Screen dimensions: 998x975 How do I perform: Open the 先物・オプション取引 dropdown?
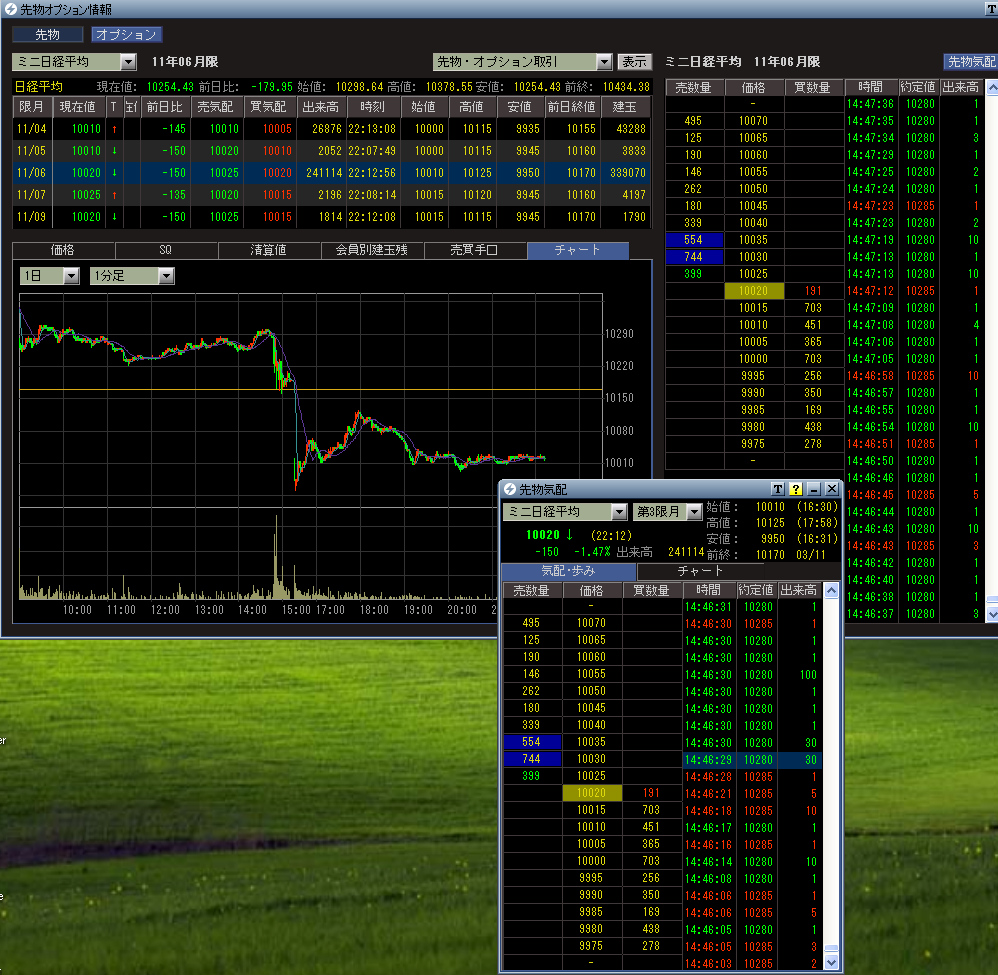click(603, 62)
